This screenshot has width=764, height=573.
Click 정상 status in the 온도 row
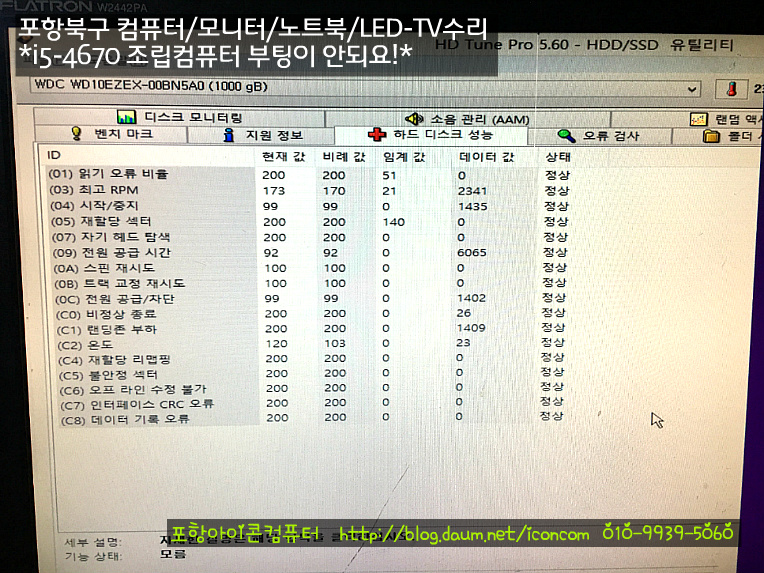point(553,342)
